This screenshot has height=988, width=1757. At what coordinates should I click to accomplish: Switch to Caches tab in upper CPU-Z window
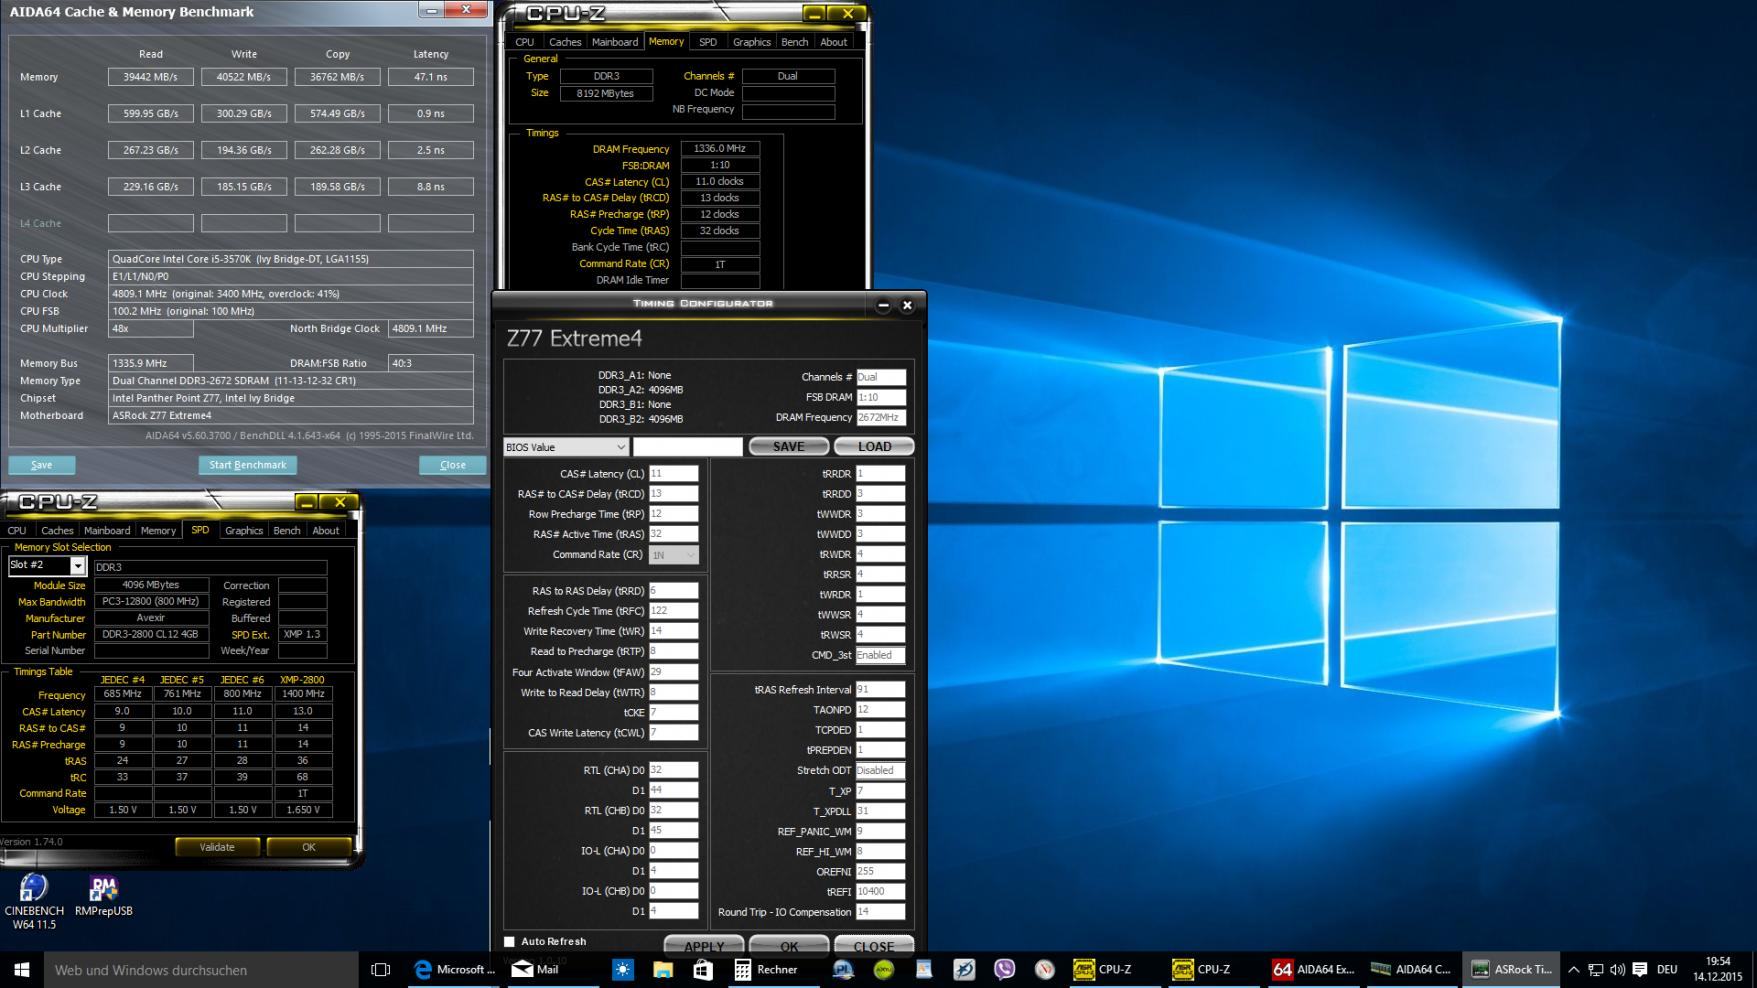pyautogui.click(x=565, y=42)
